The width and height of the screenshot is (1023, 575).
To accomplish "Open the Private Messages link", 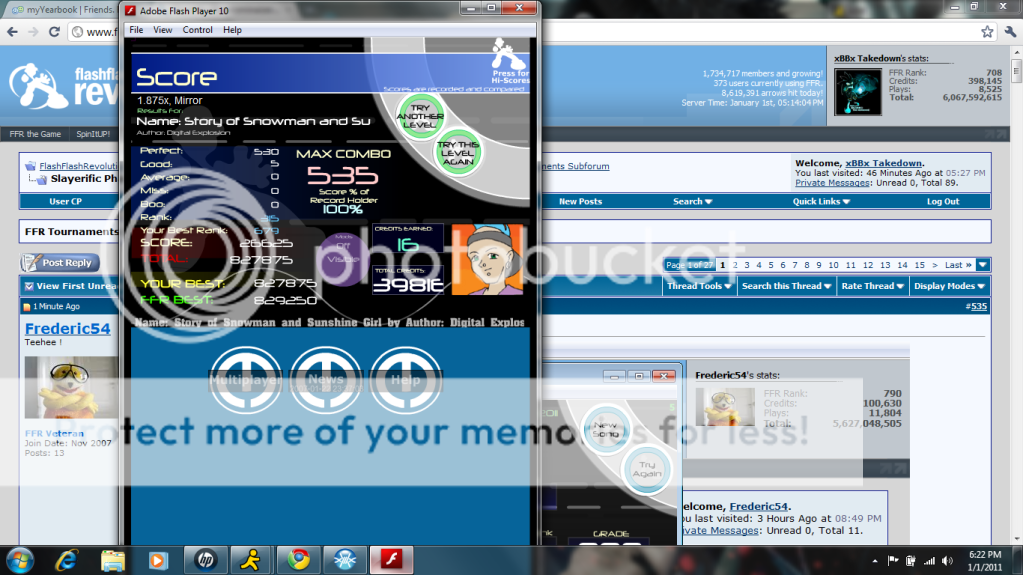I will (834, 183).
